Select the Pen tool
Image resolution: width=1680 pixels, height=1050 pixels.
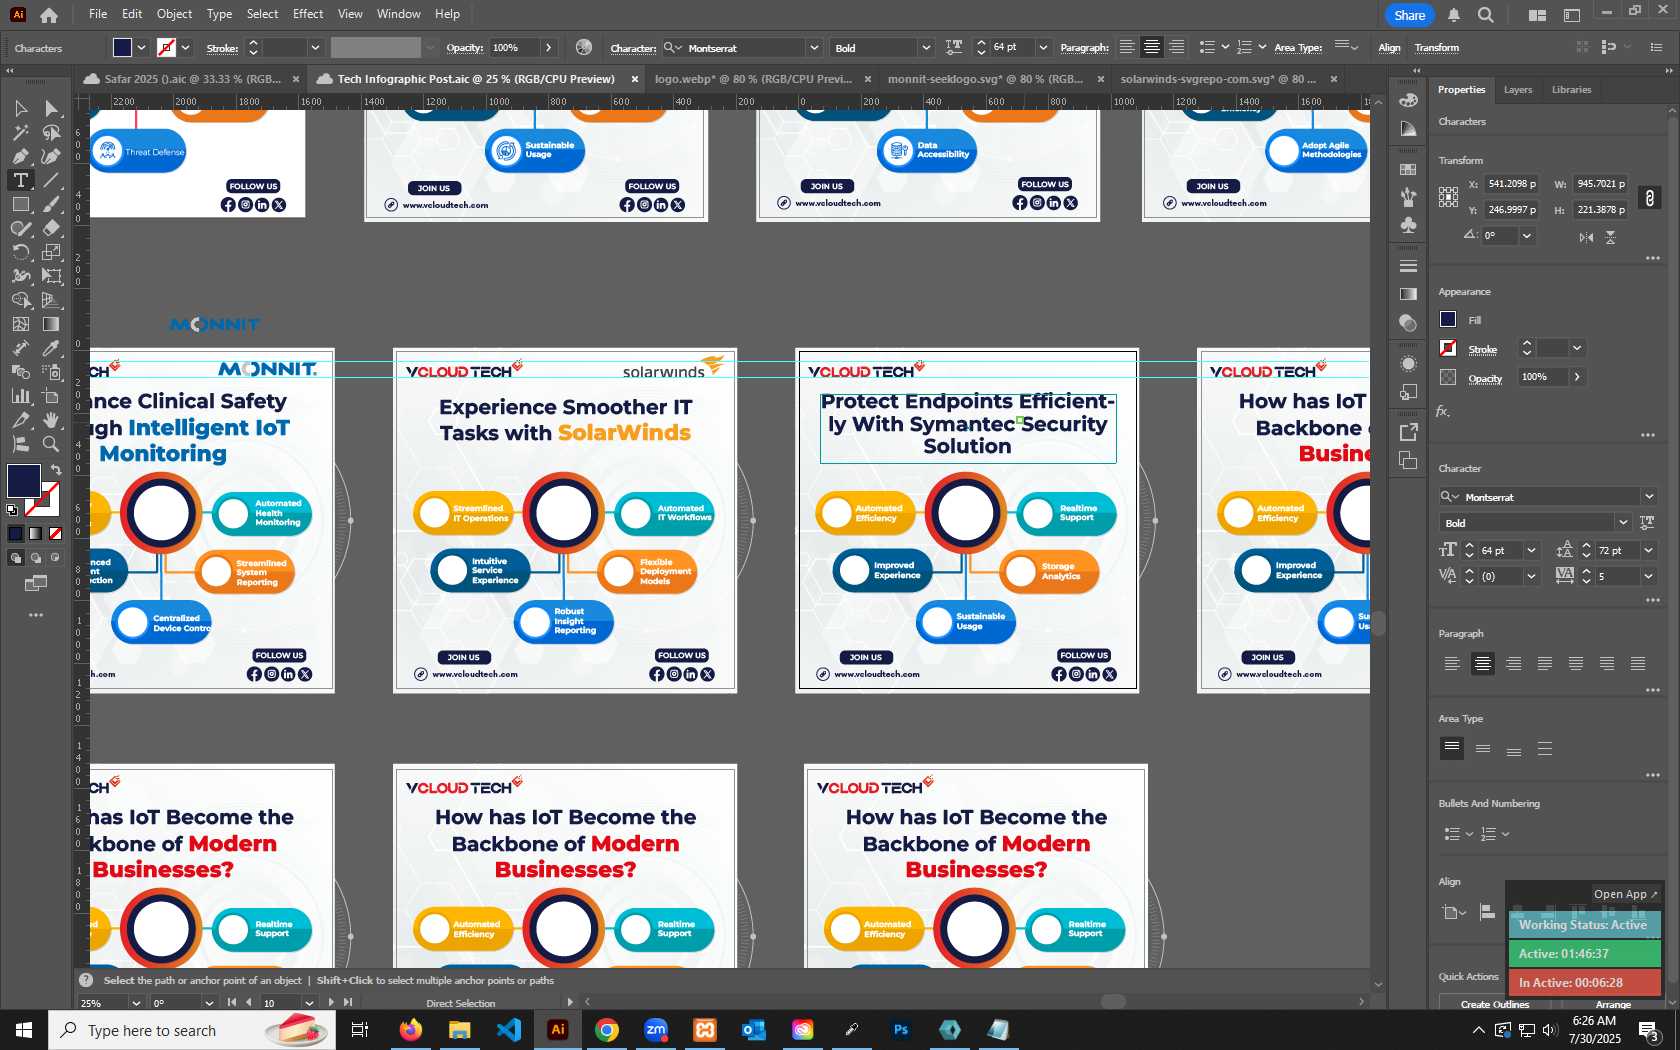tap(20, 156)
